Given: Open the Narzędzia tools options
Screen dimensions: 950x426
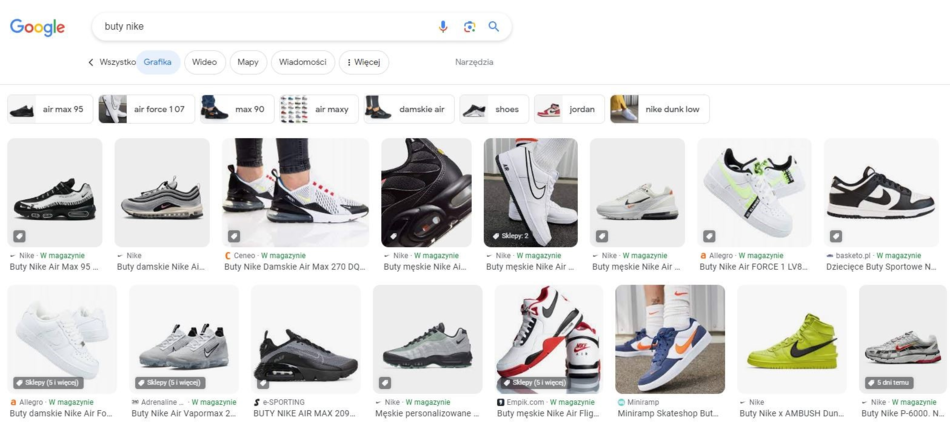Looking at the screenshot, I should pyautogui.click(x=474, y=62).
